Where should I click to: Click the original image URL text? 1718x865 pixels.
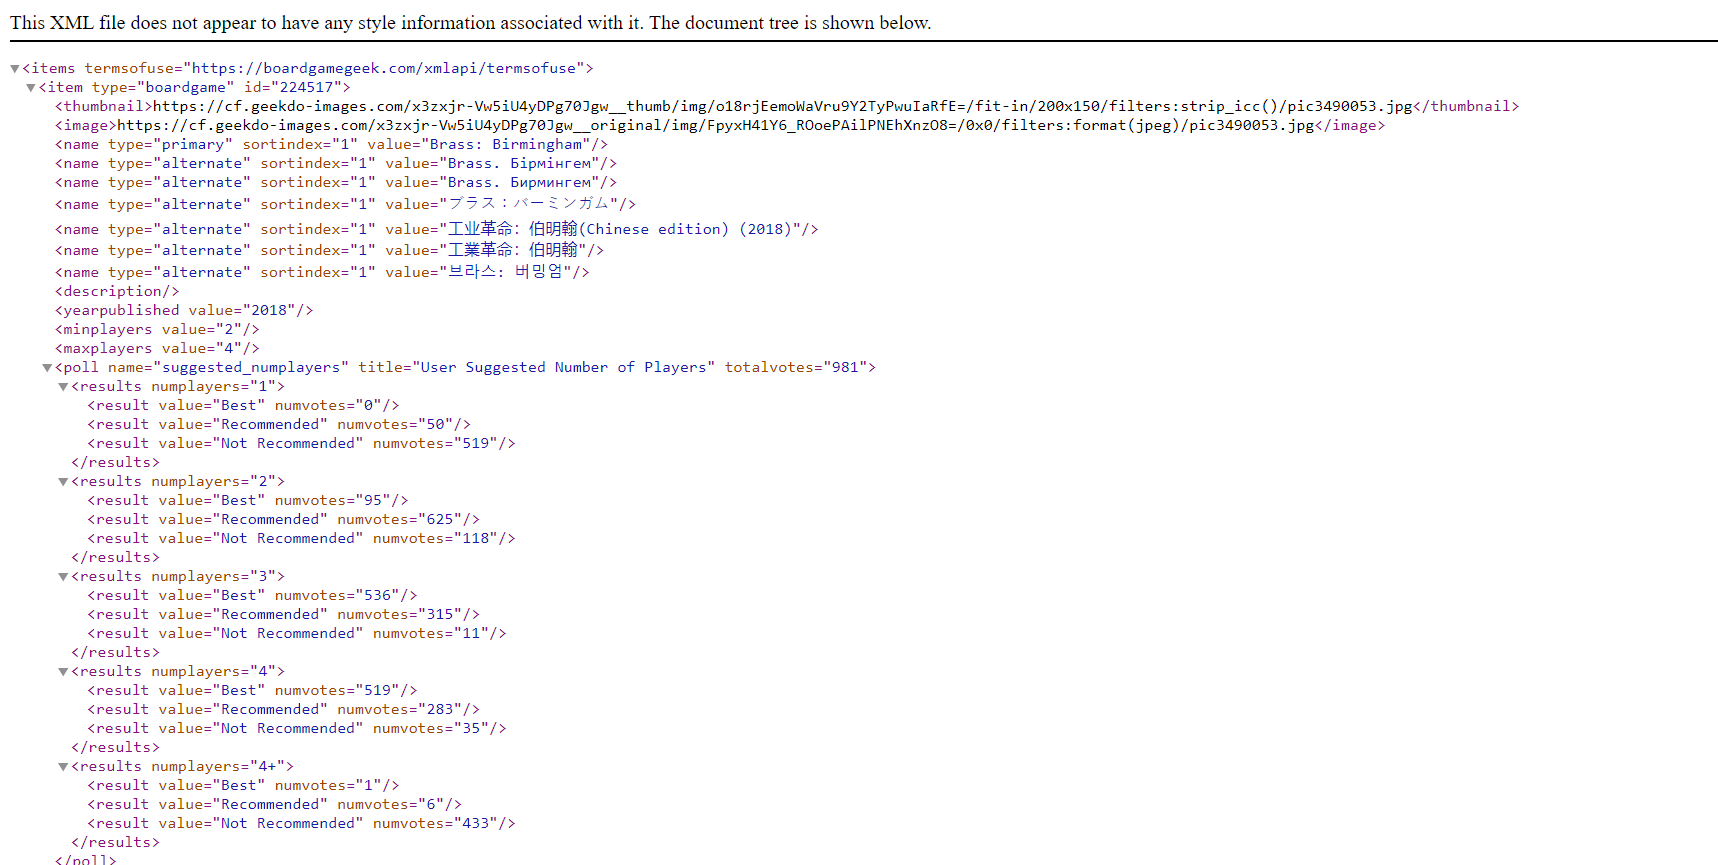pyautogui.click(x=715, y=125)
